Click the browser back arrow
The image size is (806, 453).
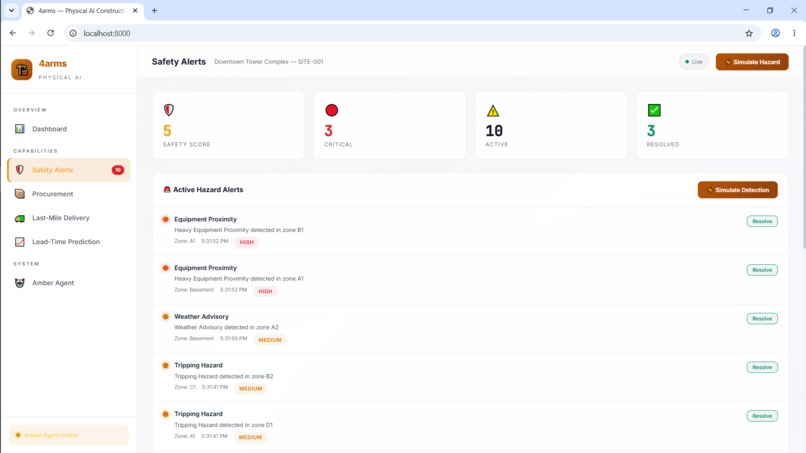(13, 33)
